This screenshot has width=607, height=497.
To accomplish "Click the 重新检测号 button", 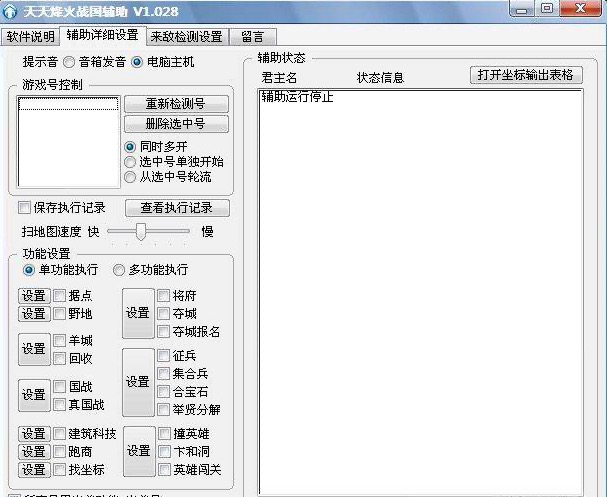I will click(x=176, y=104).
